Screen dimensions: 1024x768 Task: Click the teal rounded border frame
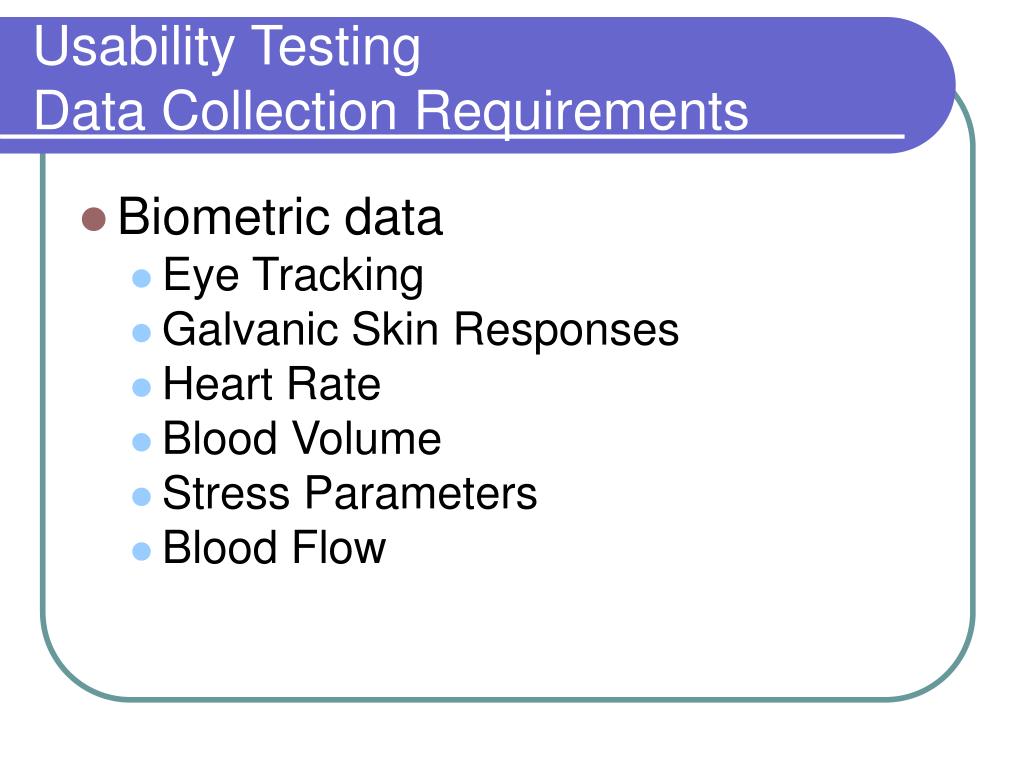tap(973, 392)
